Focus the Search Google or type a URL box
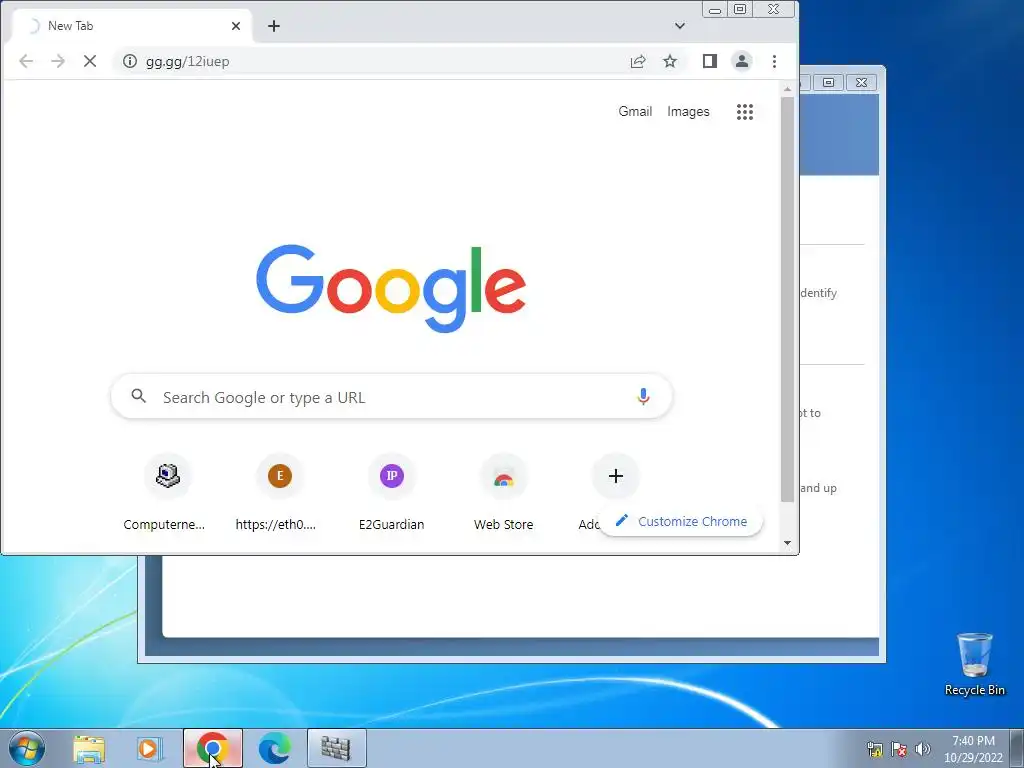This screenshot has width=1024, height=768. coord(391,396)
